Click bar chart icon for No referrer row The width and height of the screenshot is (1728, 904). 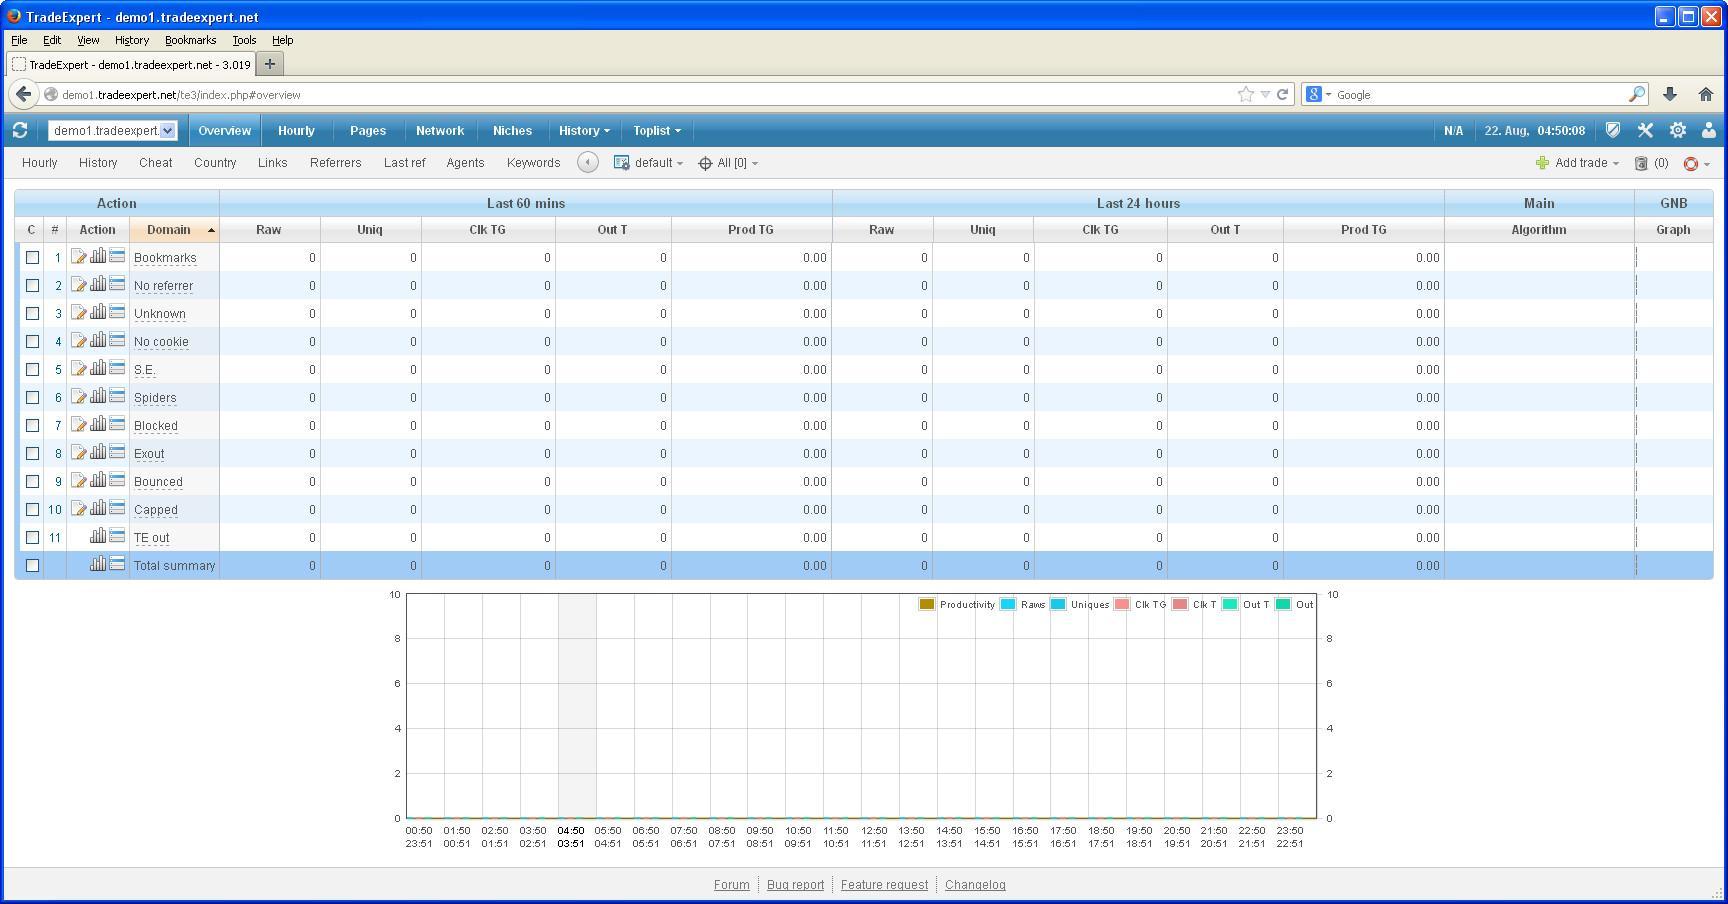[98, 285]
